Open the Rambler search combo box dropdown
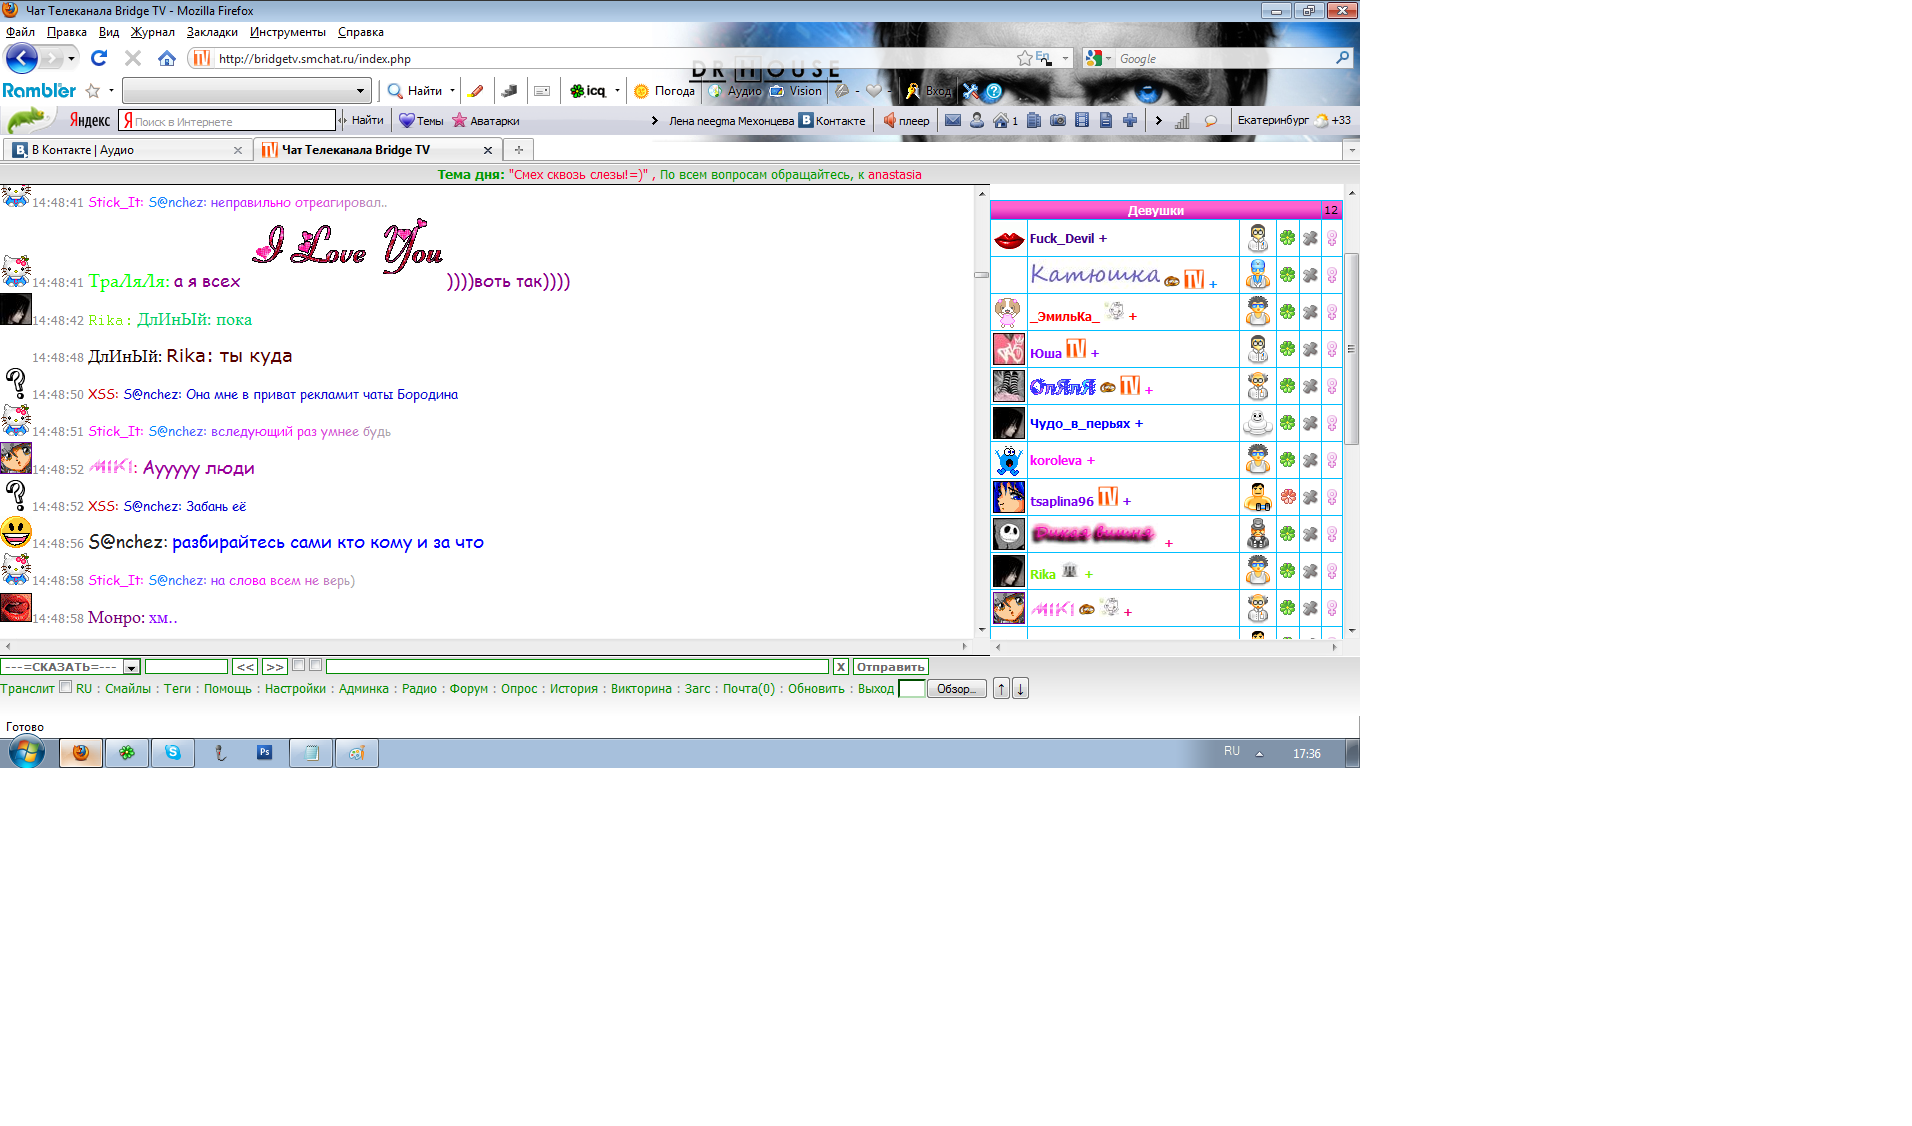The image size is (1912, 1126). pyautogui.click(x=360, y=91)
